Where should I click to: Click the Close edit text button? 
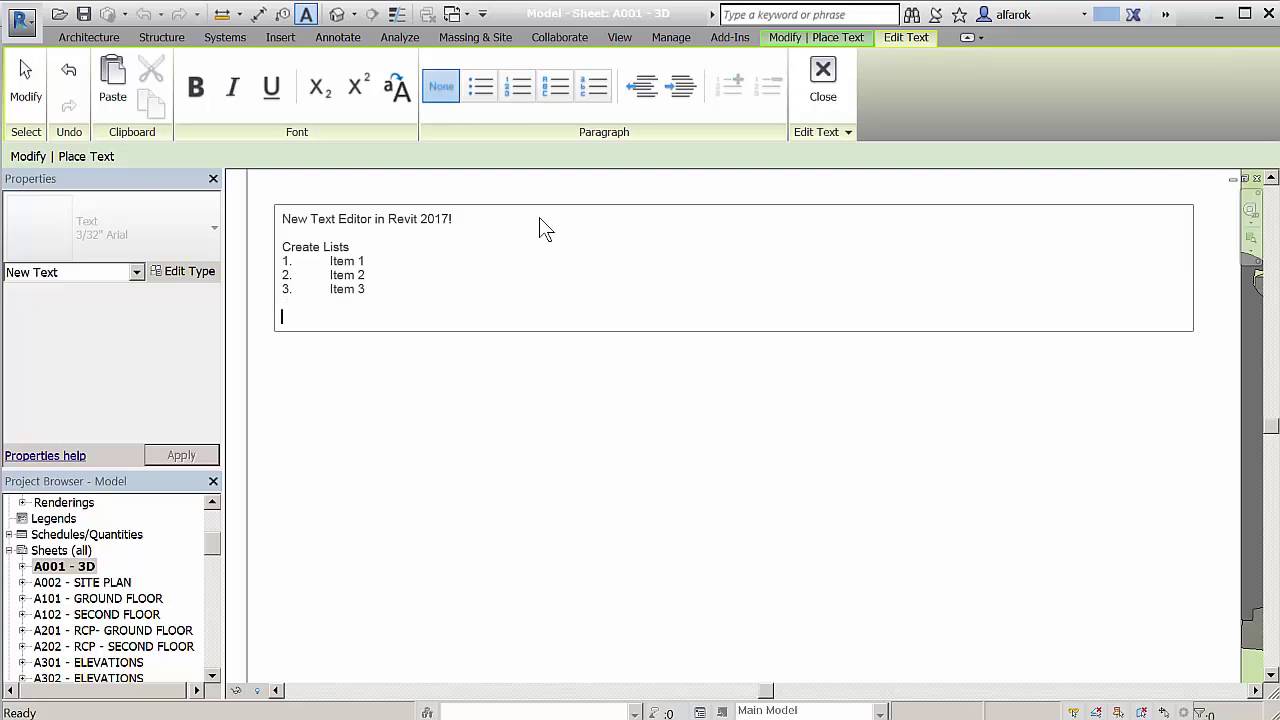coord(823,80)
